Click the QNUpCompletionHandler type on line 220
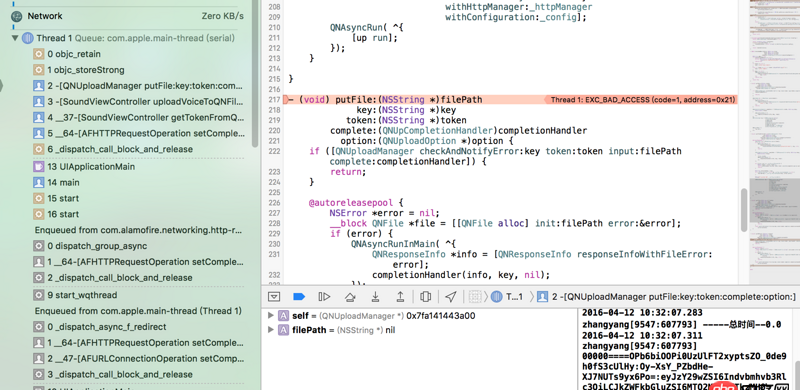This screenshot has width=800, height=390. pyautogui.click(x=437, y=131)
